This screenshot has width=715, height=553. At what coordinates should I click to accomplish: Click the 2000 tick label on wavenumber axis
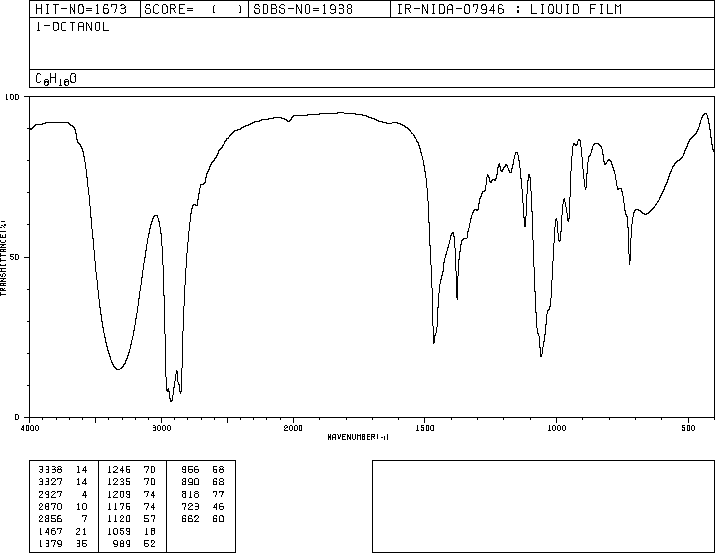point(293,428)
